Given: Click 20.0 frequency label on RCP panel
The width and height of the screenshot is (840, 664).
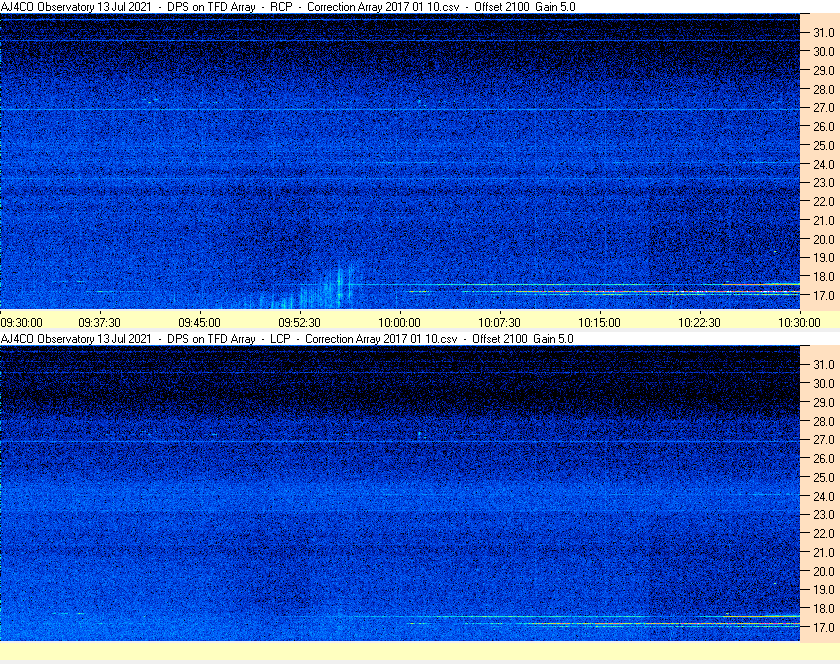Looking at the screenshot, I should 824,239.
